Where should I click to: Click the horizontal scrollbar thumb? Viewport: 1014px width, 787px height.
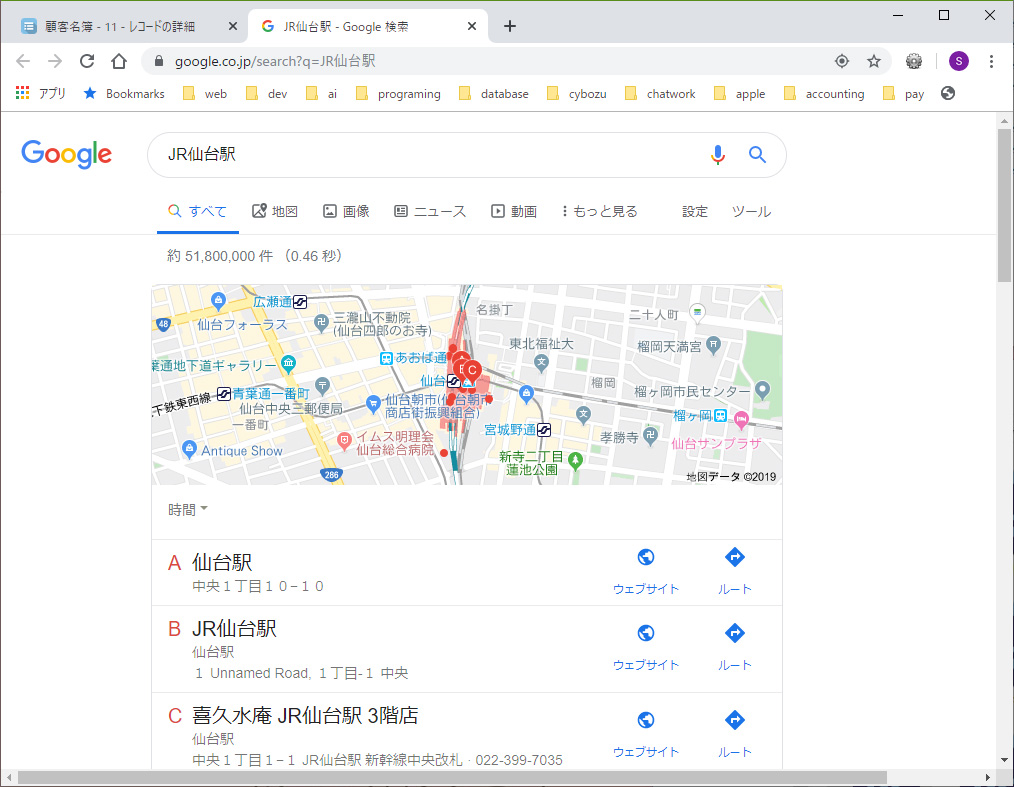(x=452, y=777)
